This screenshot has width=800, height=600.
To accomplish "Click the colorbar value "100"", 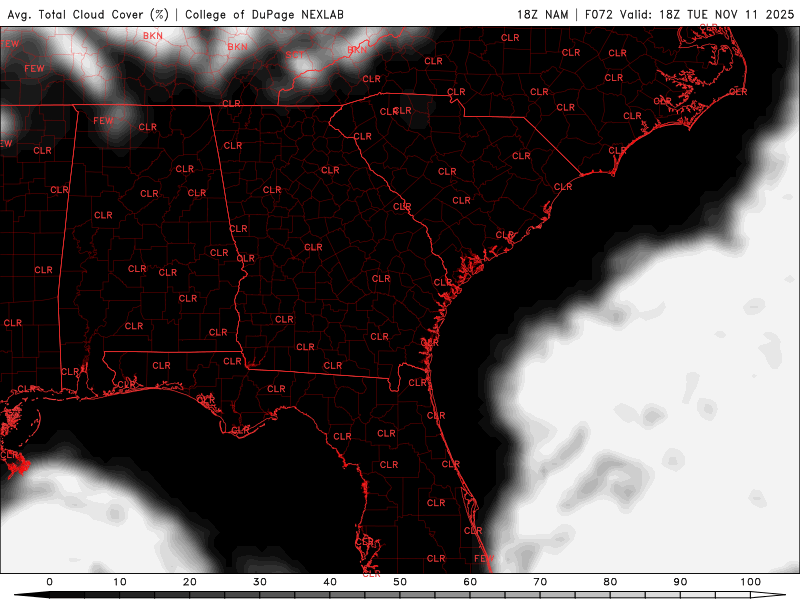I will 751,582.
